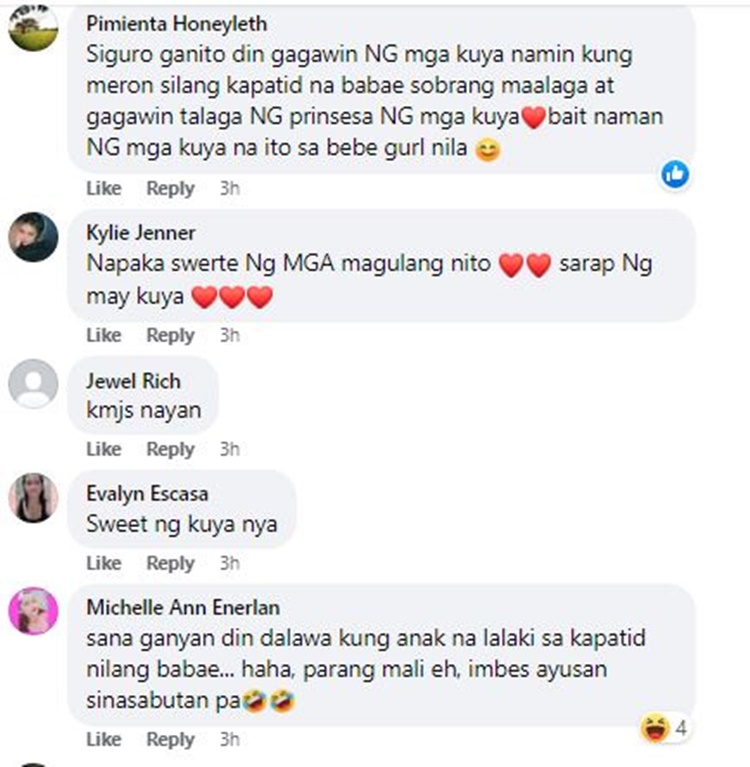This screenshot has width=750, height=767.
Task: Like Jewel Rich's kmjs nayan comment
Action: (x=104, y=449)
